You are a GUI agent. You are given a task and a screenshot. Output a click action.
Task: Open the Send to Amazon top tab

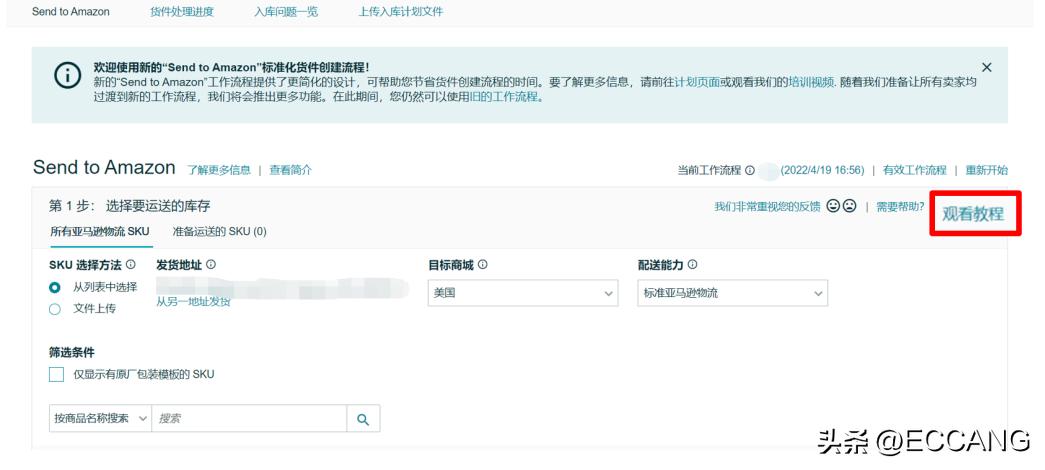71,11
